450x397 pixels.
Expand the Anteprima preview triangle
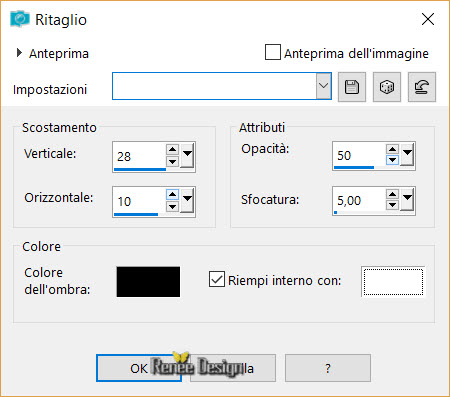19,53
